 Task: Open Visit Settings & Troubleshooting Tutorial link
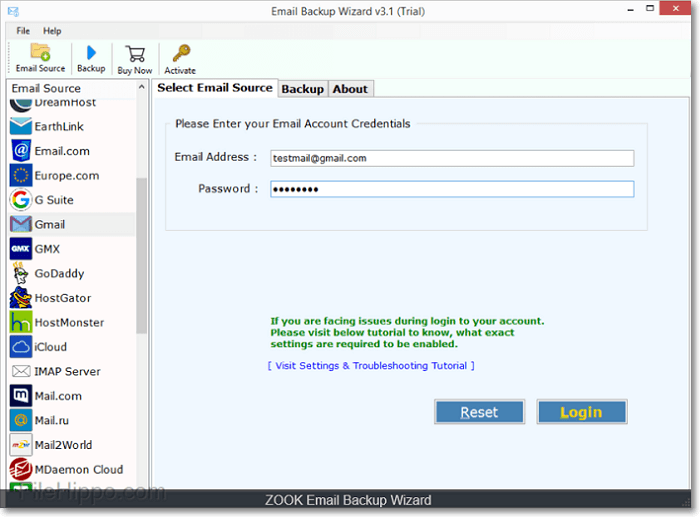(x=371, y=366)
